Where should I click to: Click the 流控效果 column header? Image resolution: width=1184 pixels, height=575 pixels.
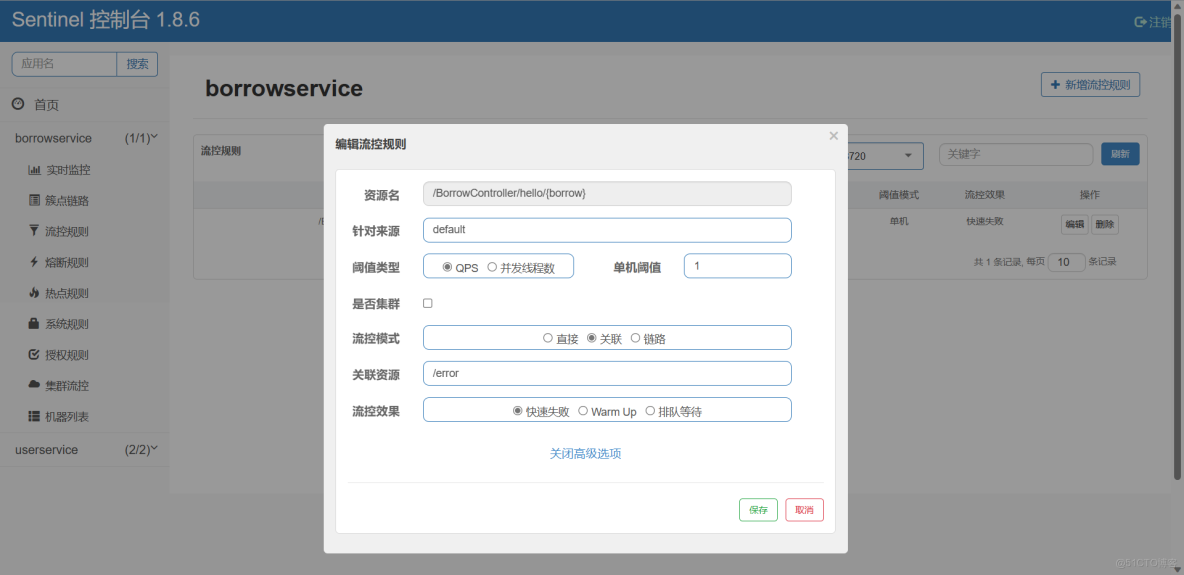point(985,195)
